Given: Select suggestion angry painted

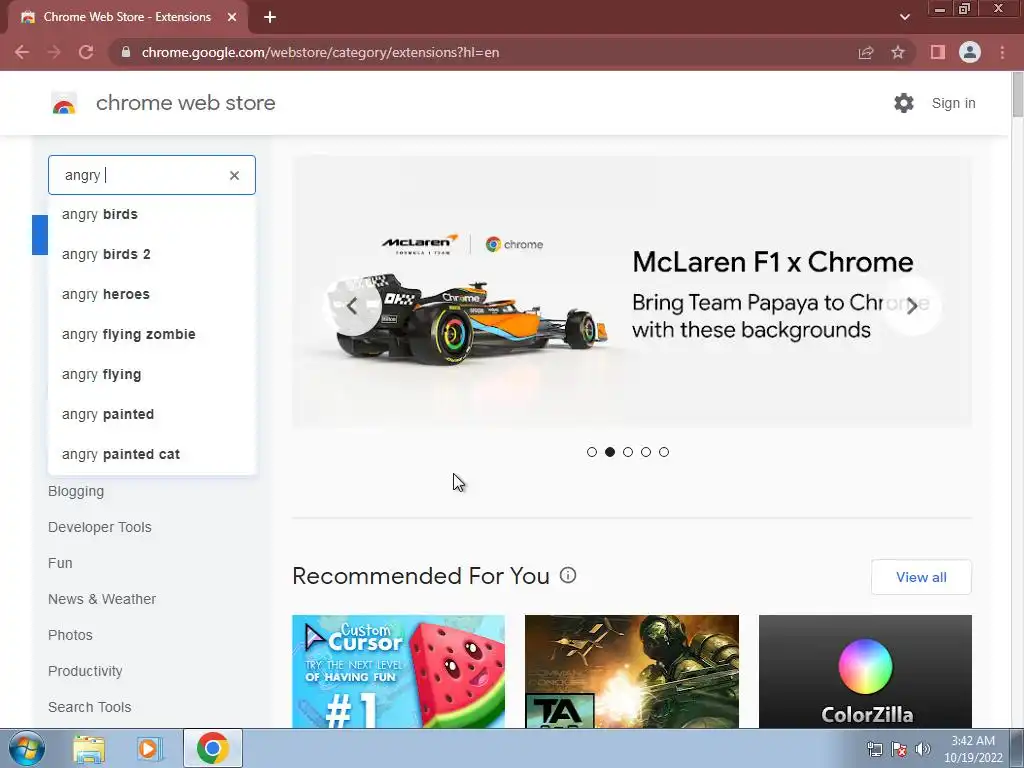Looking at the screenshot, I should 152,414.
